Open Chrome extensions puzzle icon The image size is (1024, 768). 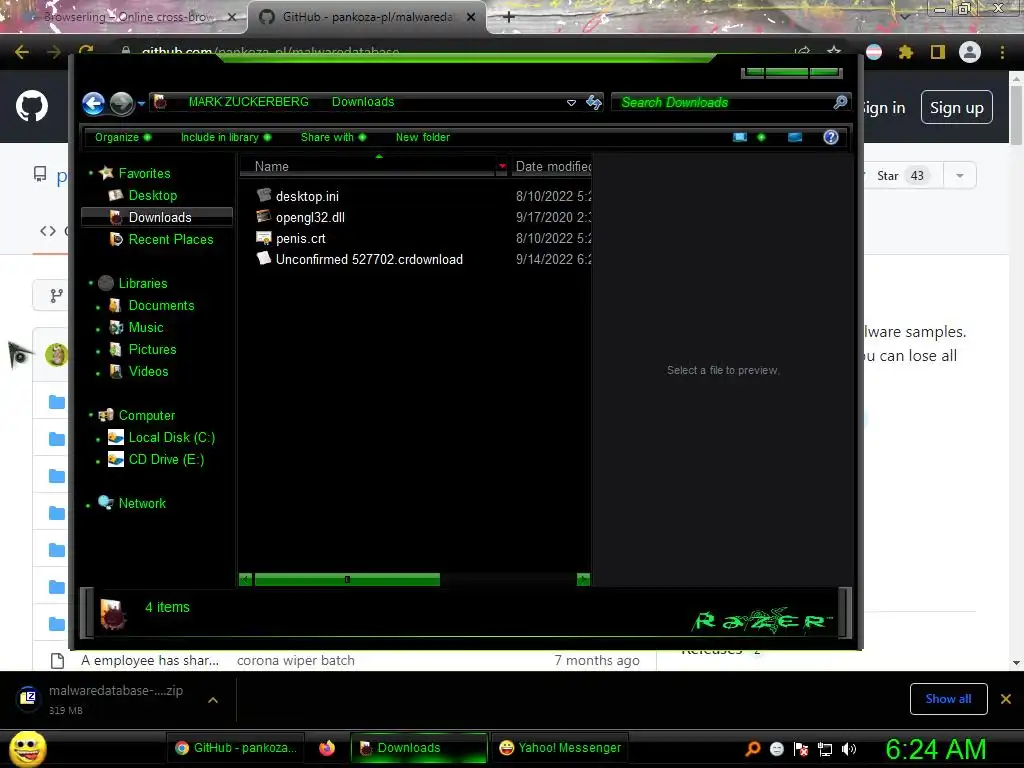pos(905,52)
